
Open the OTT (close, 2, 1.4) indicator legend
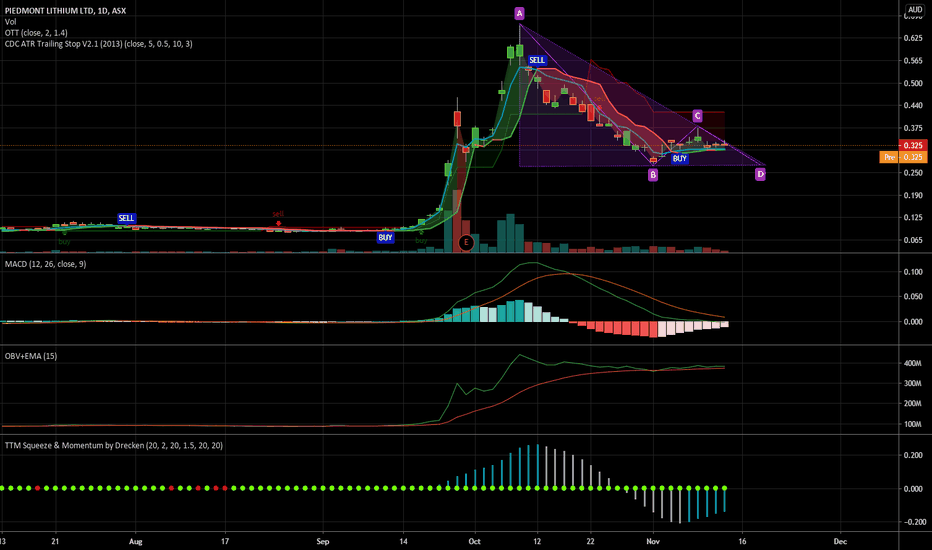[36, 33]
